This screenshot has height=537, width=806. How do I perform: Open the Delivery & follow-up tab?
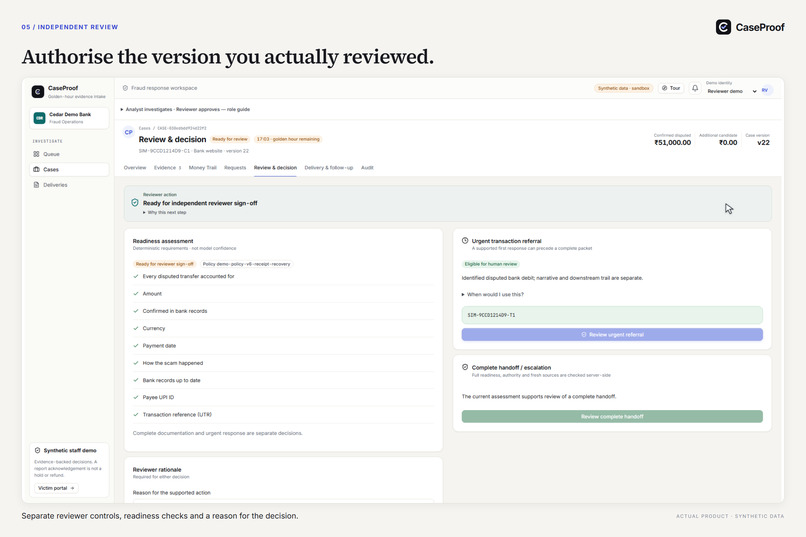click(328, 168)
